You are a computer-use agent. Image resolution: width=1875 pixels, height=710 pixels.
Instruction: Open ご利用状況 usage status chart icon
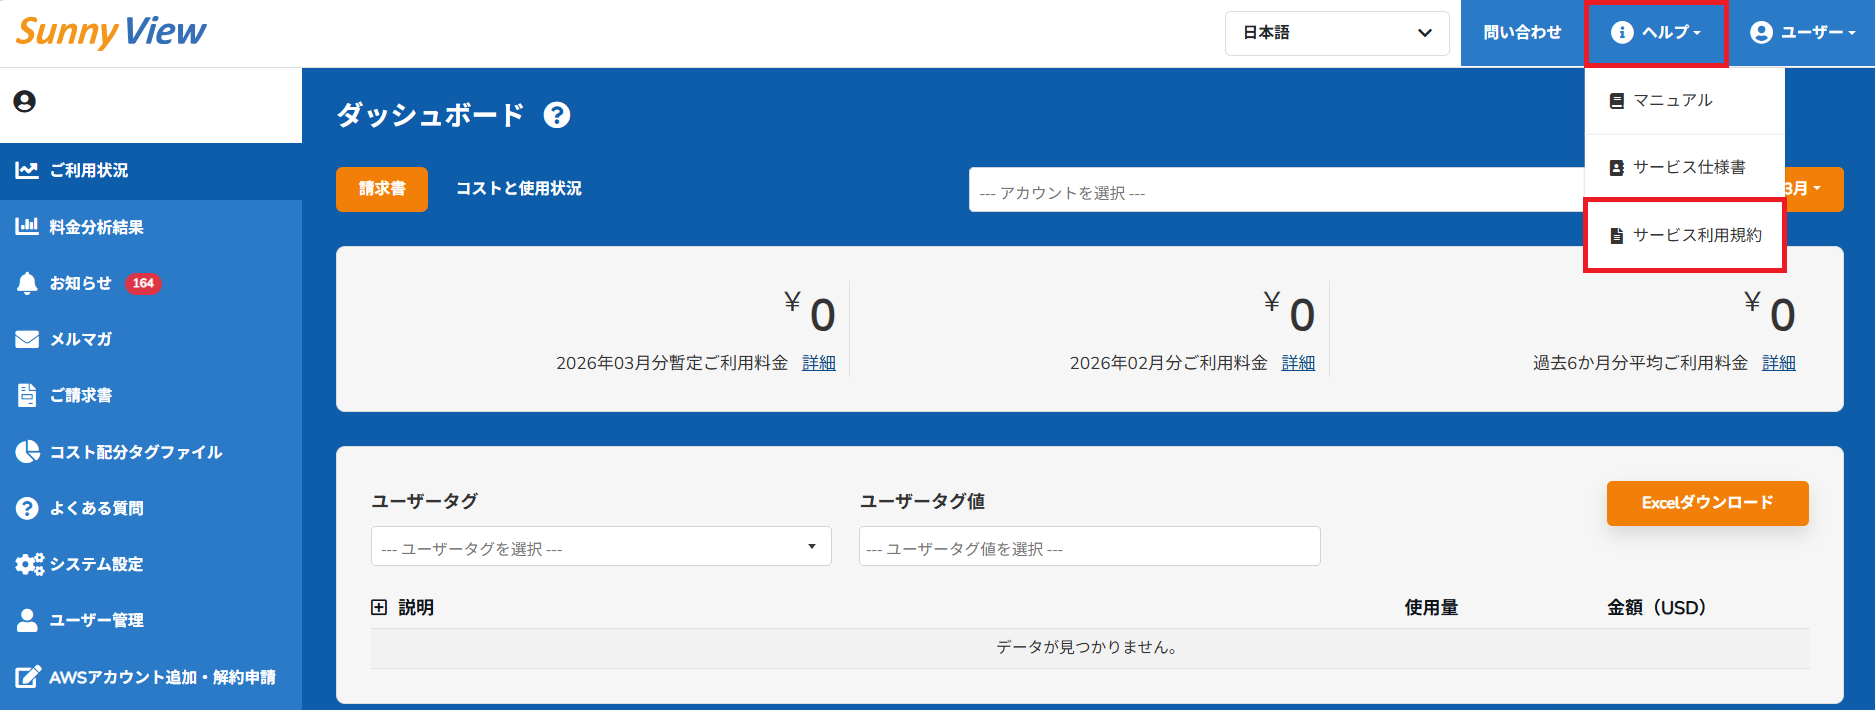(27, 171)
